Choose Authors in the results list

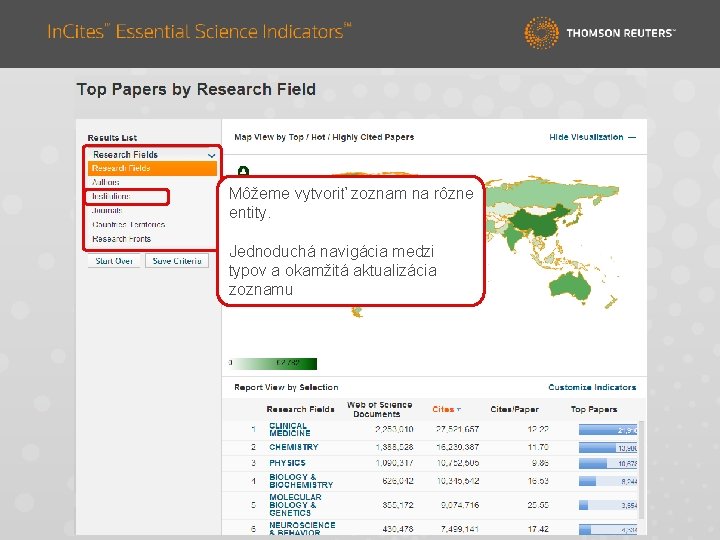coord(106,182)
